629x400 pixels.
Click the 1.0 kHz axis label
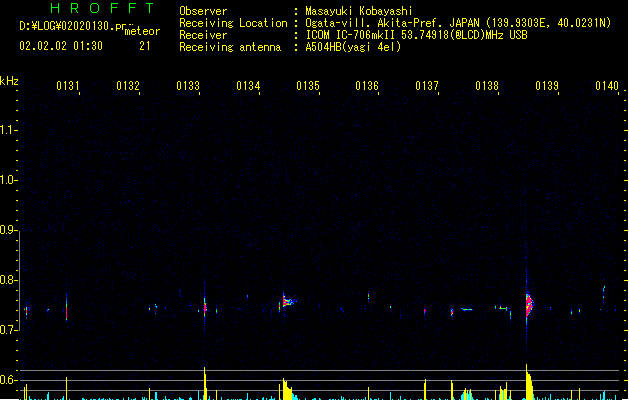[x=8, y=180]
